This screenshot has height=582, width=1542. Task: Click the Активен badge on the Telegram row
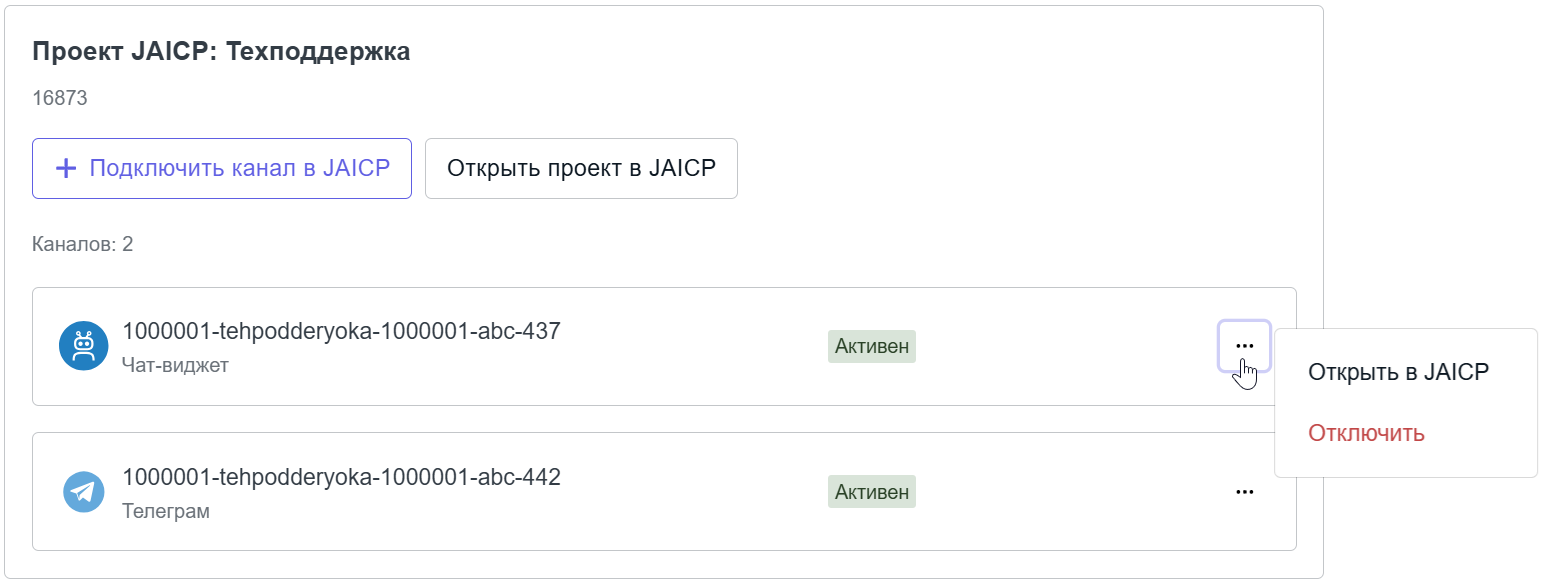point(871,491)
